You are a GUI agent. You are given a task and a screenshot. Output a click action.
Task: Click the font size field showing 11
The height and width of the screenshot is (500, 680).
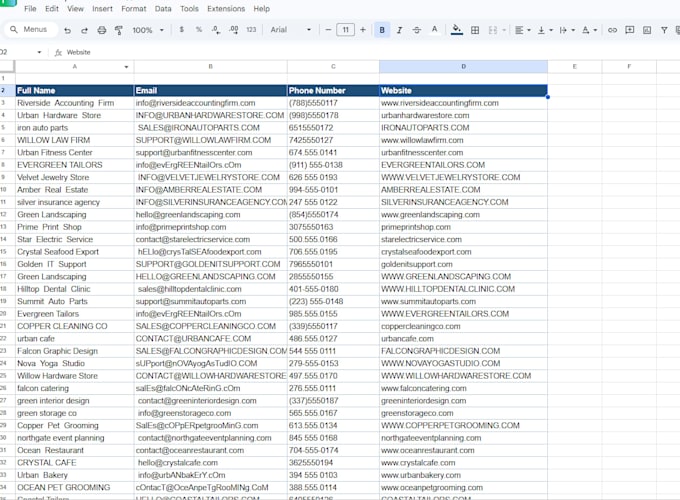click(345, 29)
